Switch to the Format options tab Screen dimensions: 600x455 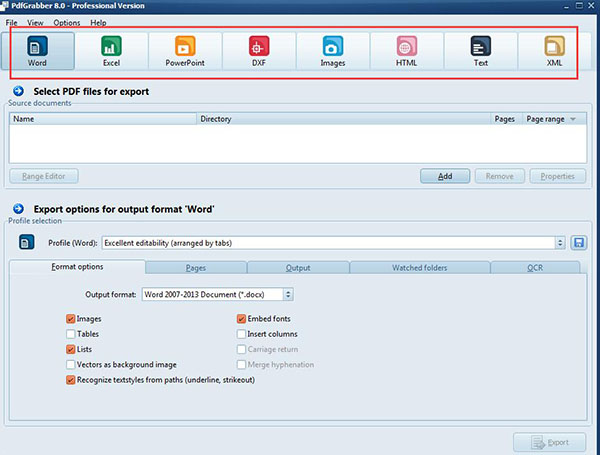[77, 267]
